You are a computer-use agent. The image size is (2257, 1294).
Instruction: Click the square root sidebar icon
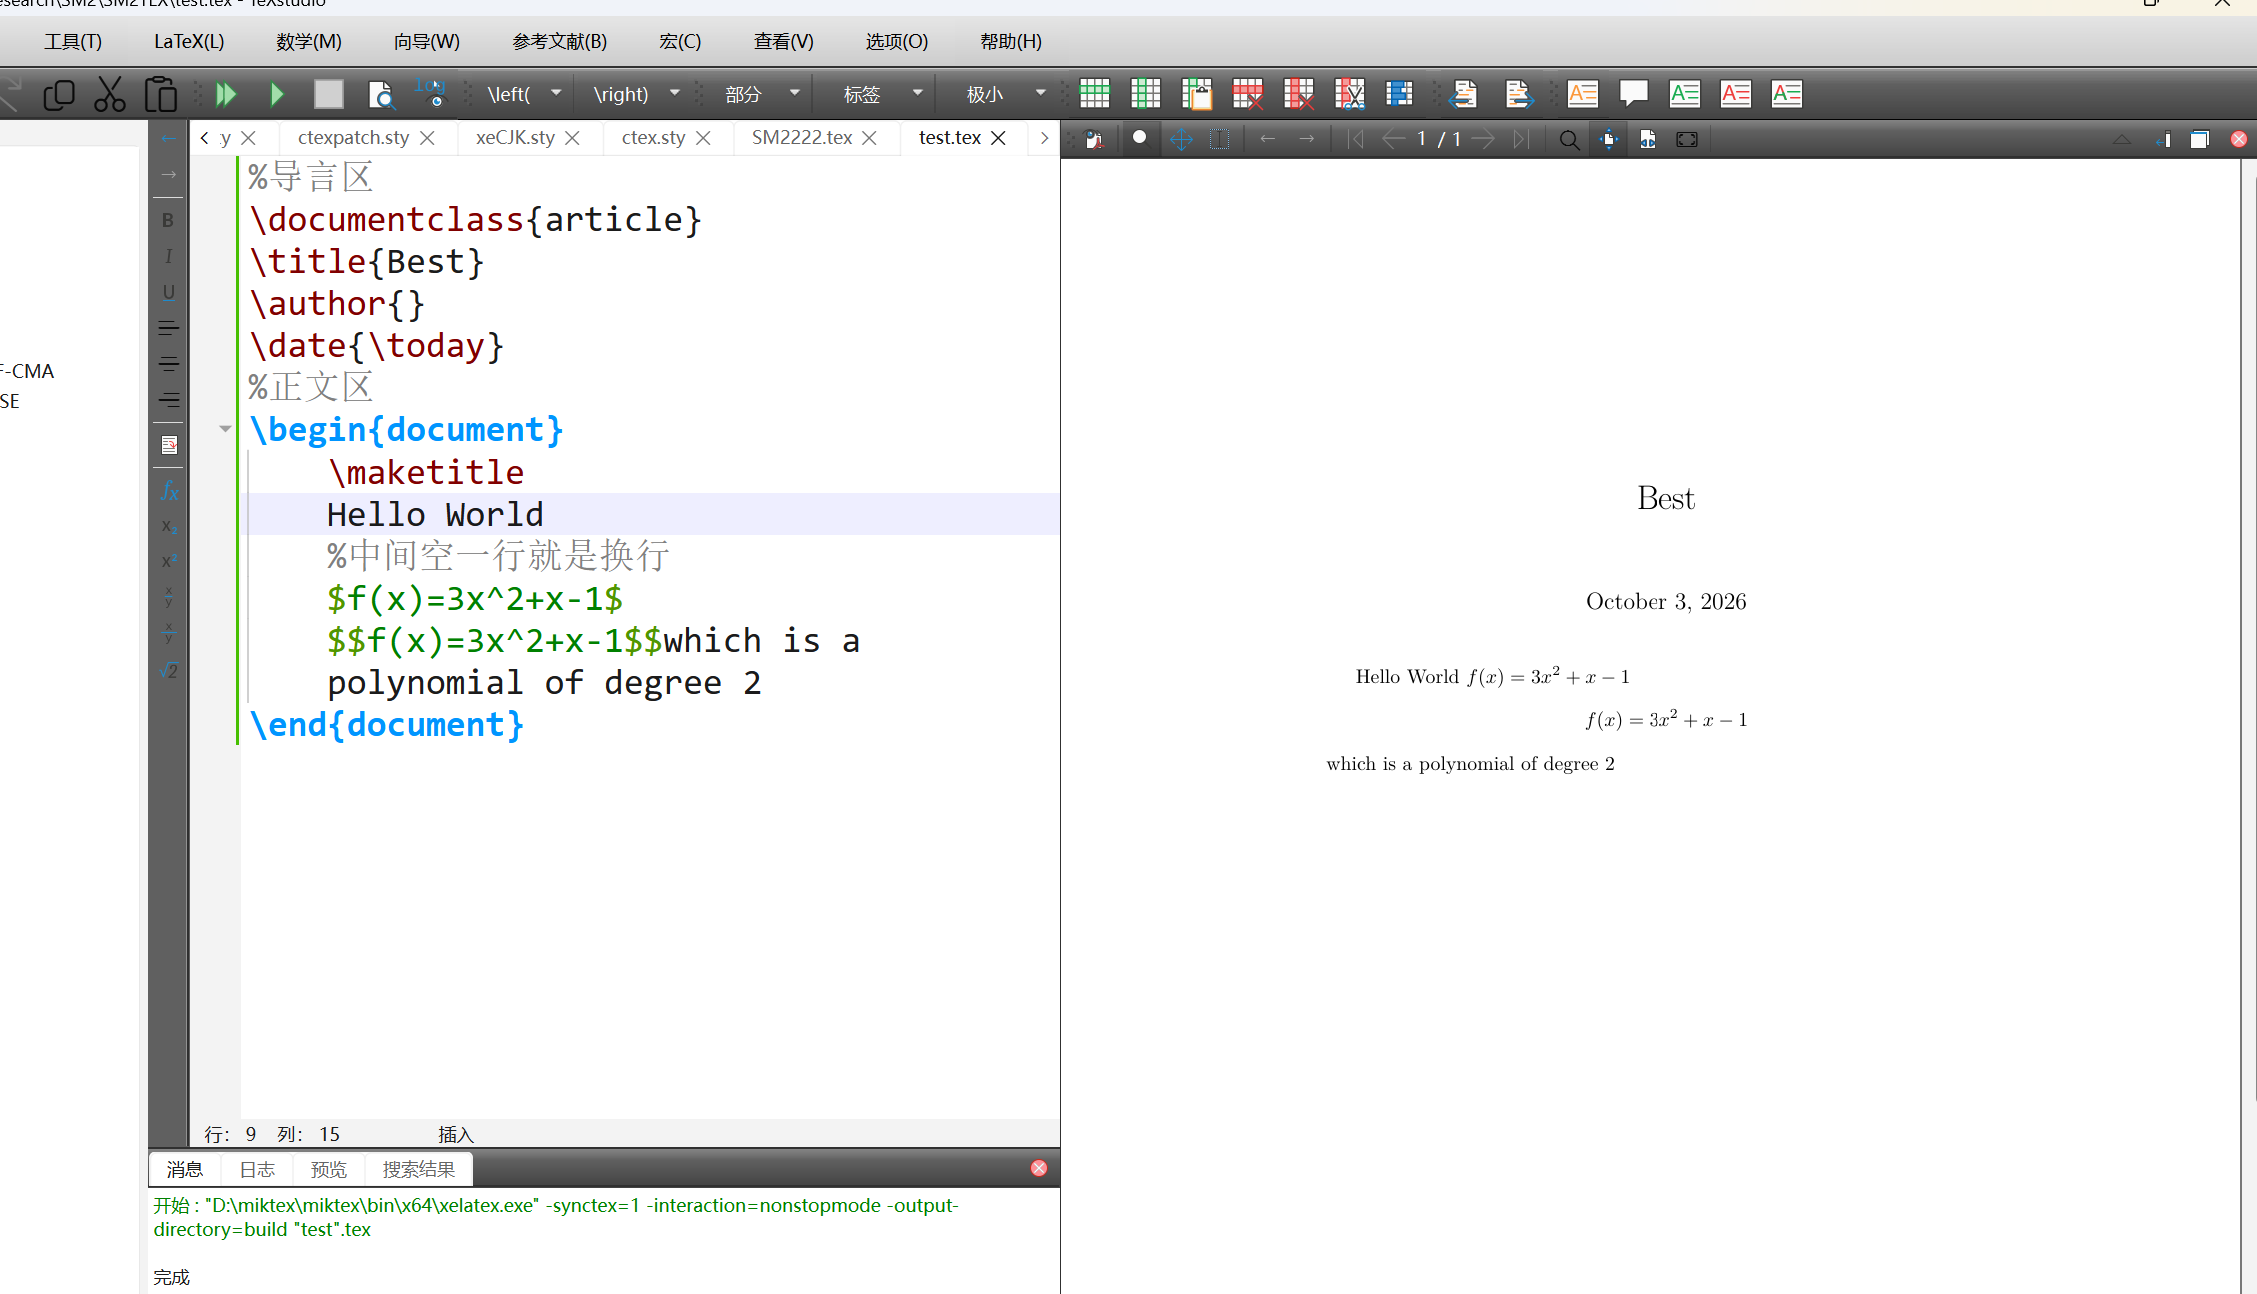coord(169,670)
